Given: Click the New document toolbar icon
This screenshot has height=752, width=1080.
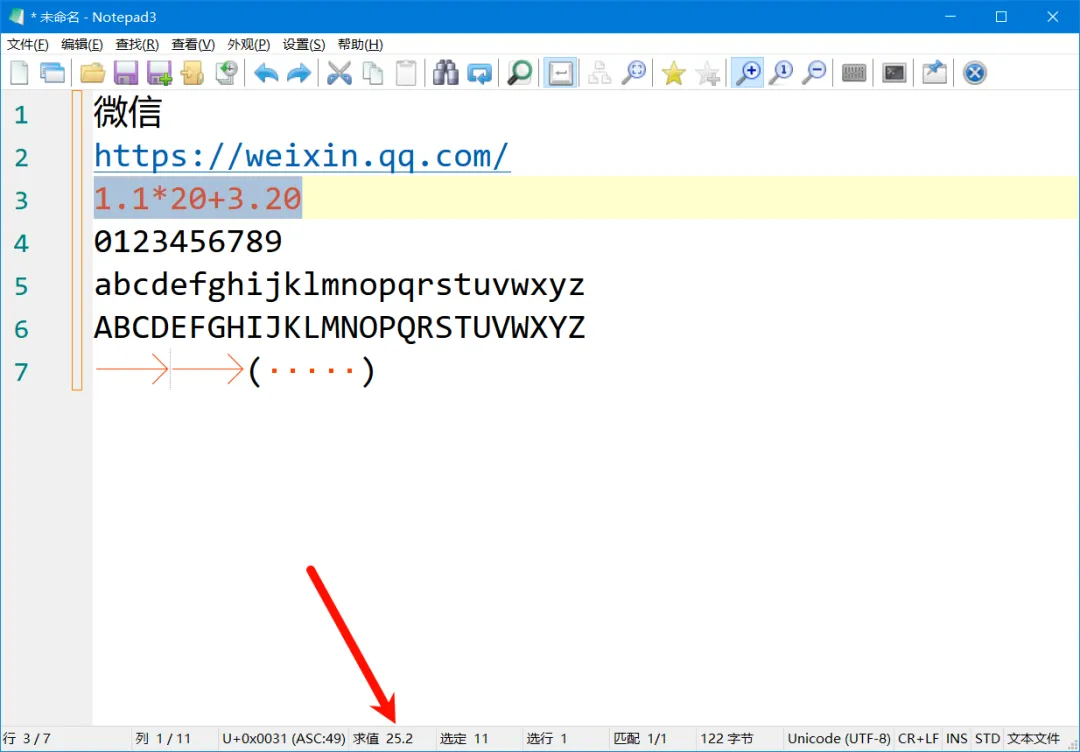Looking at the screenshot, I should point(19,73).
